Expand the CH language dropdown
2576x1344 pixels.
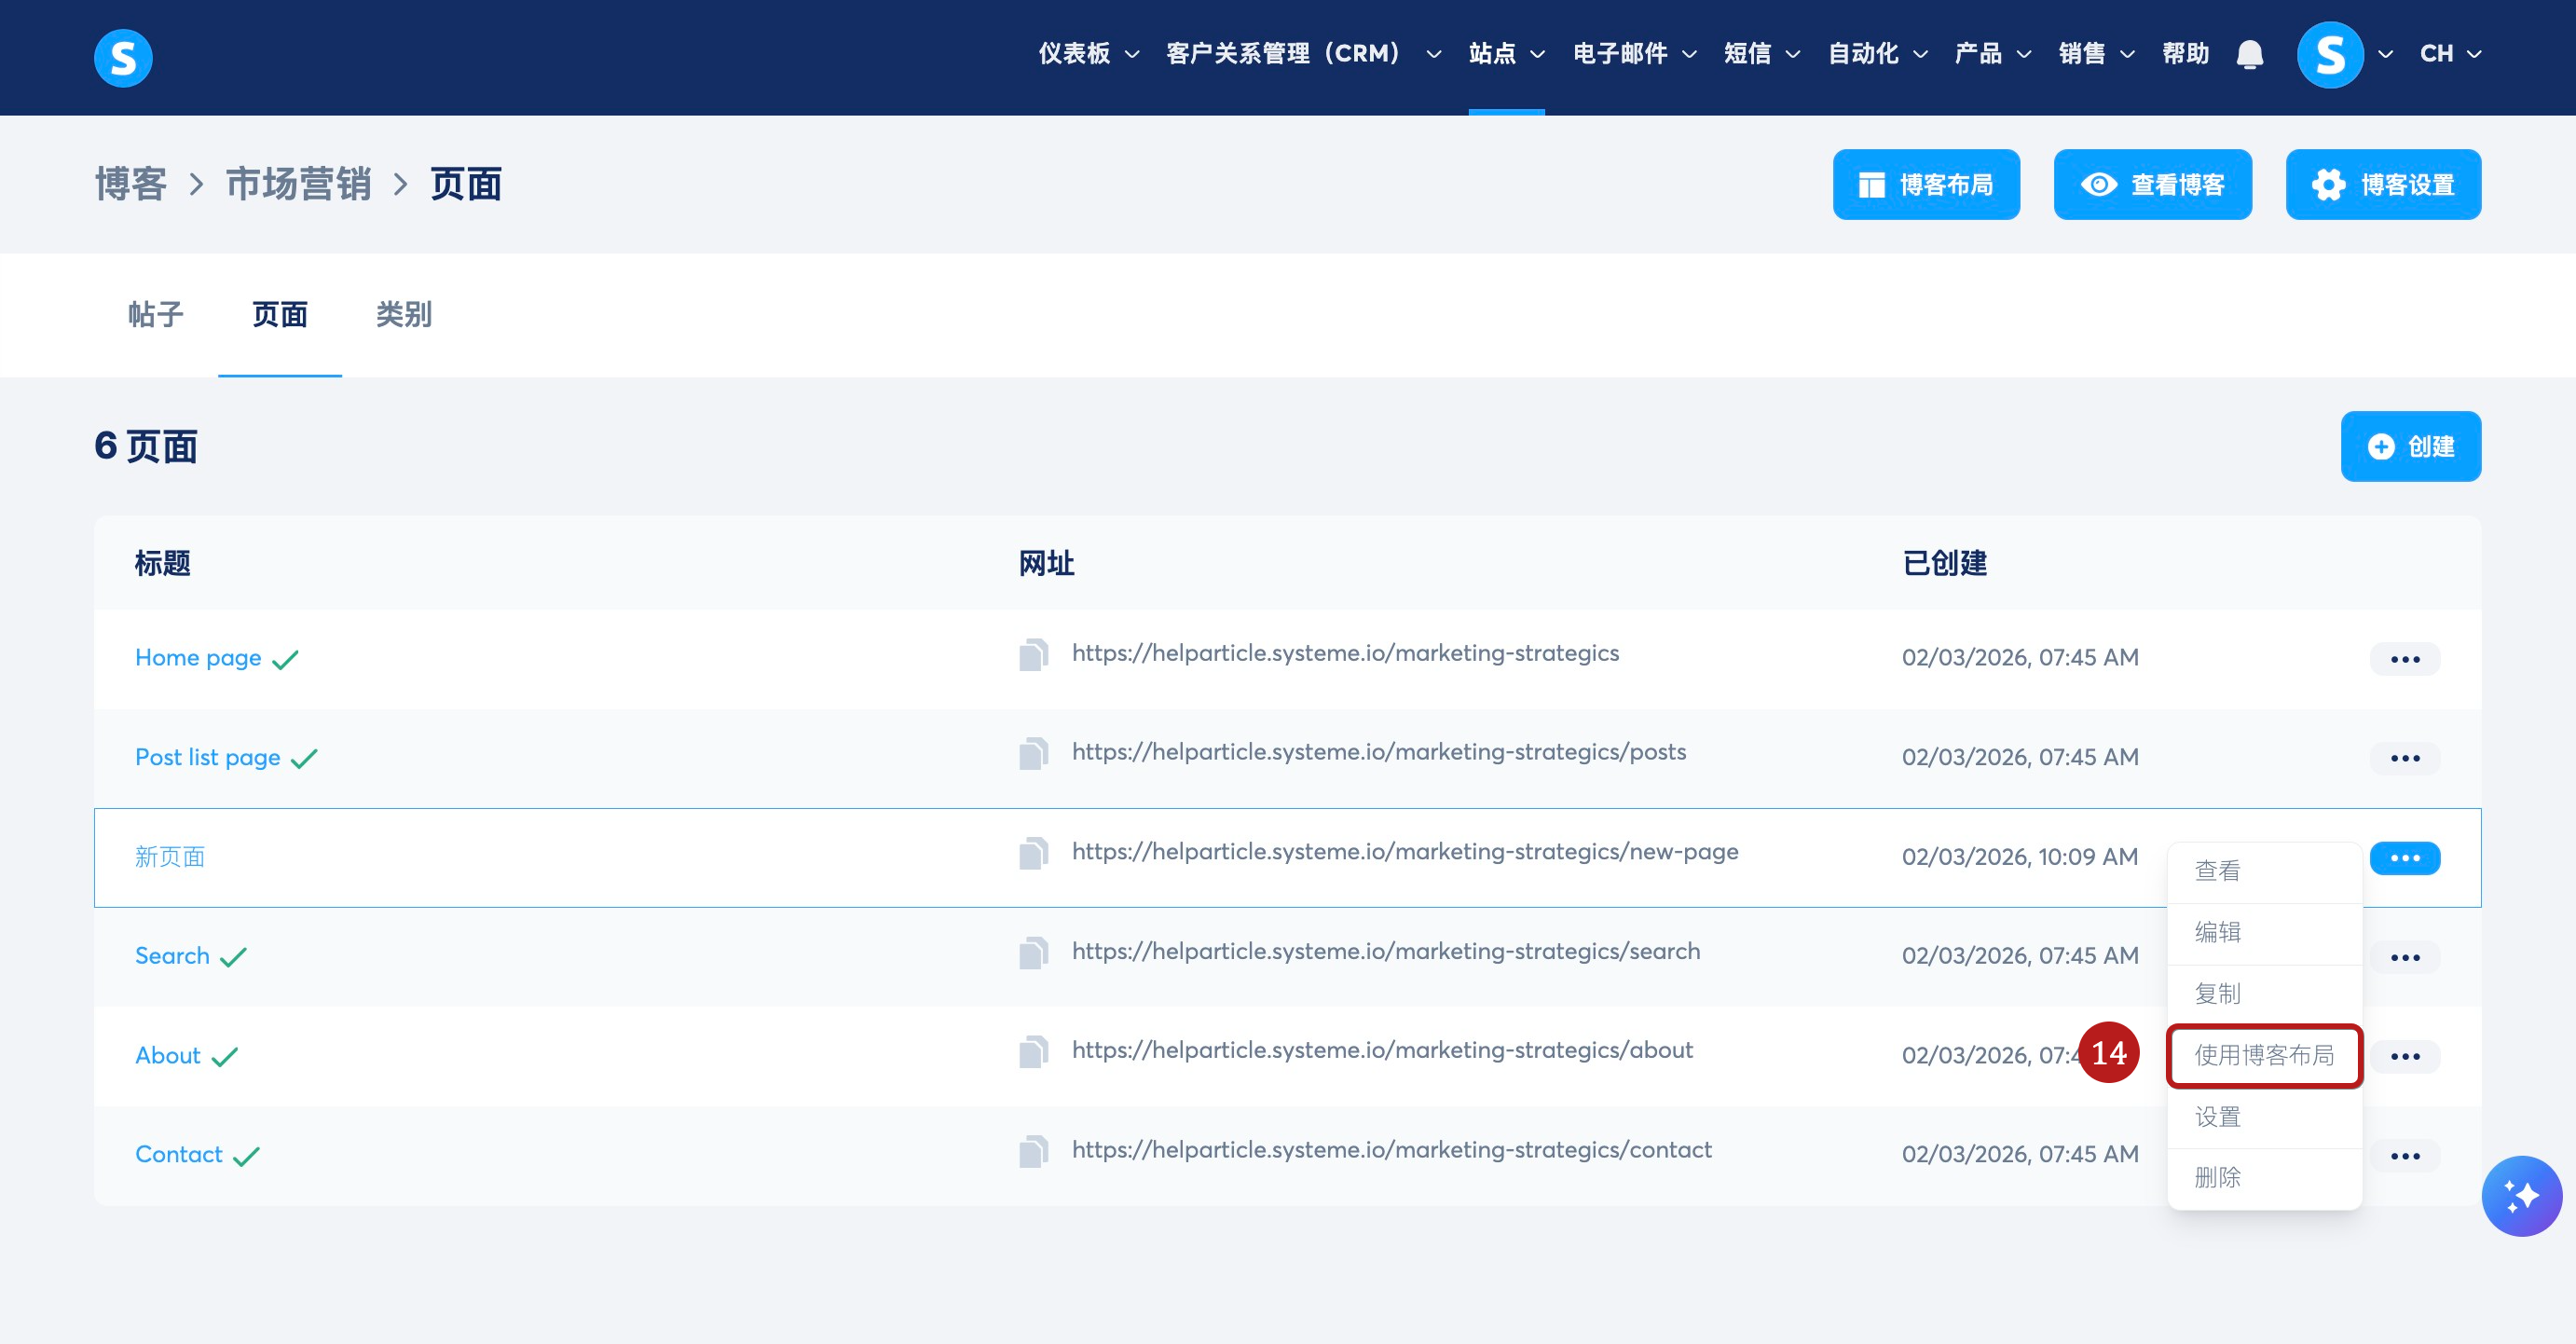[x=2449, y=54]
